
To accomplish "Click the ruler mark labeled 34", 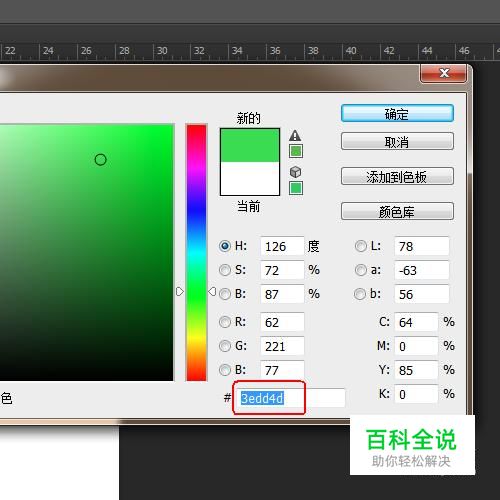I will [237, 51].
